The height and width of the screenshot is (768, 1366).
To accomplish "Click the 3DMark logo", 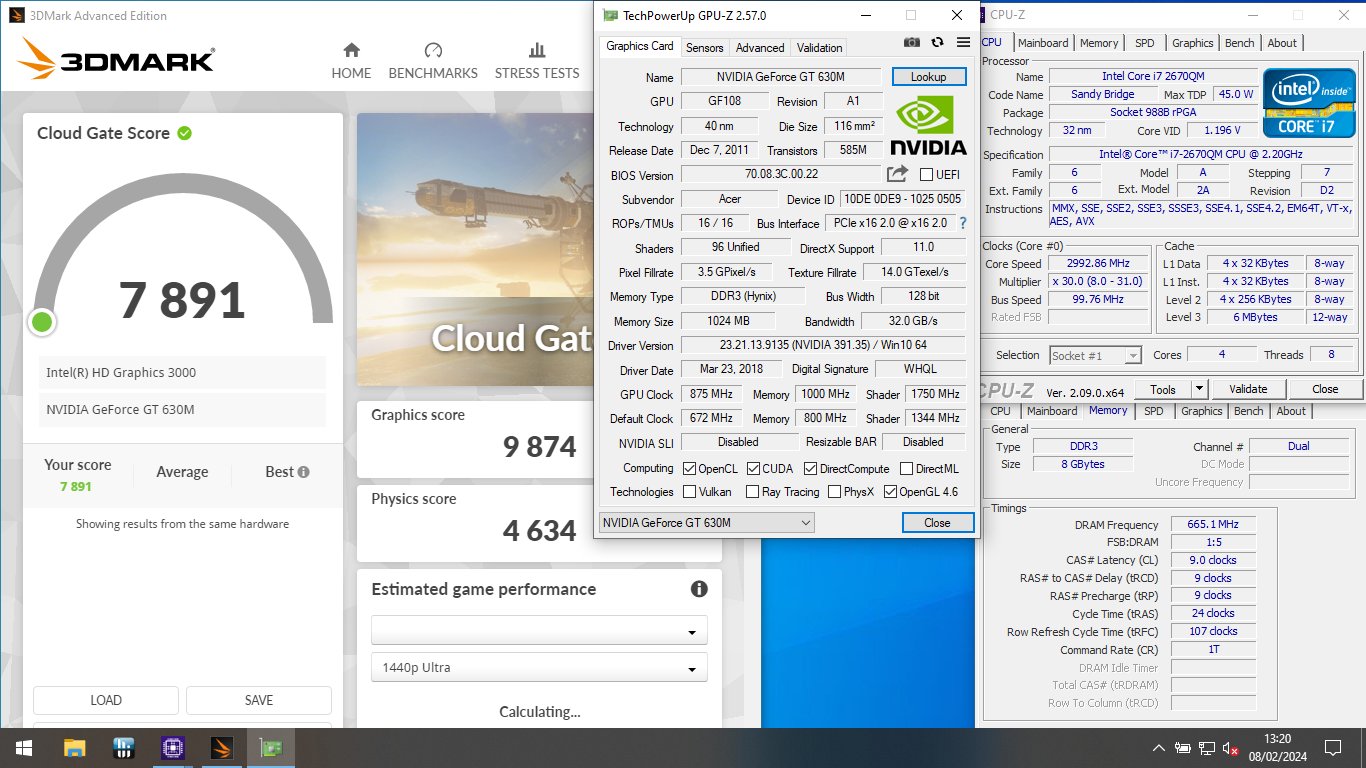I will pyautogui.click(x=116, y=59).
